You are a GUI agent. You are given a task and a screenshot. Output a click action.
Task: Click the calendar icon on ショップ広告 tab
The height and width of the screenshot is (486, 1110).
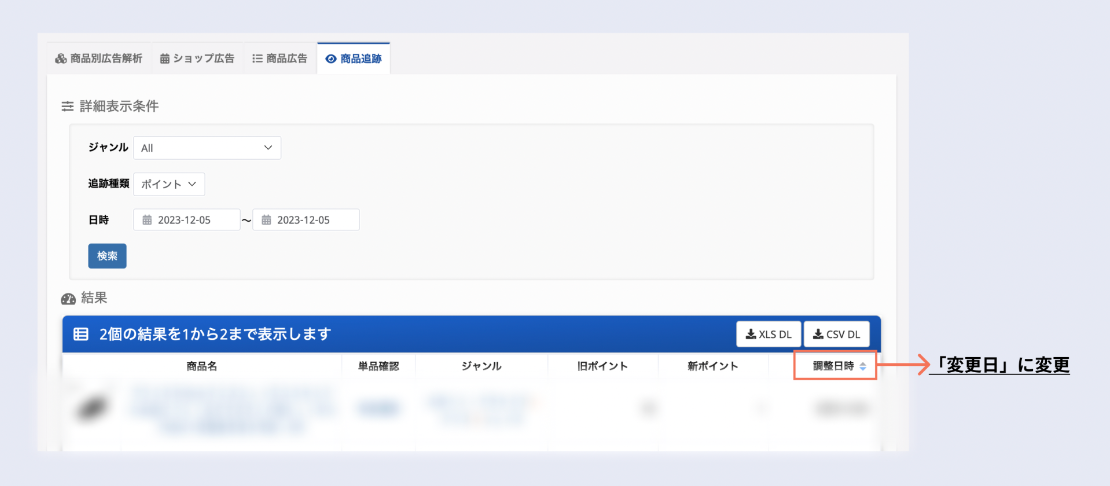click(165, 59)
